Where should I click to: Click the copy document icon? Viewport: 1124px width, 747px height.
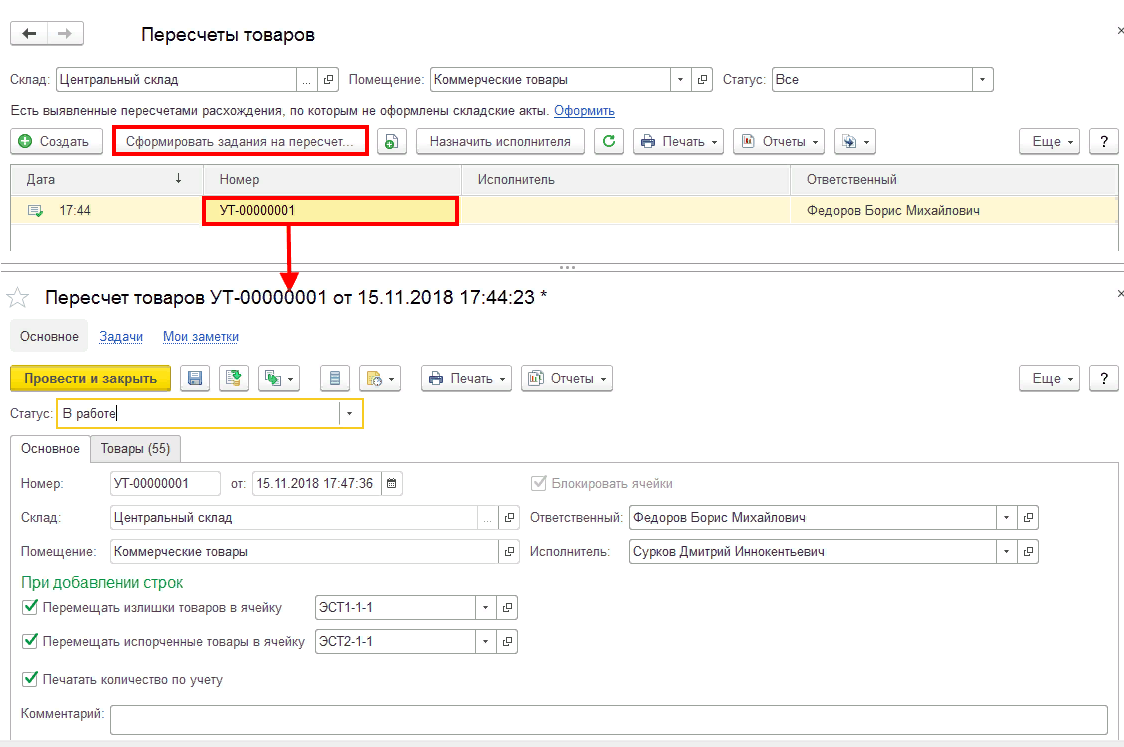(391, 142)
